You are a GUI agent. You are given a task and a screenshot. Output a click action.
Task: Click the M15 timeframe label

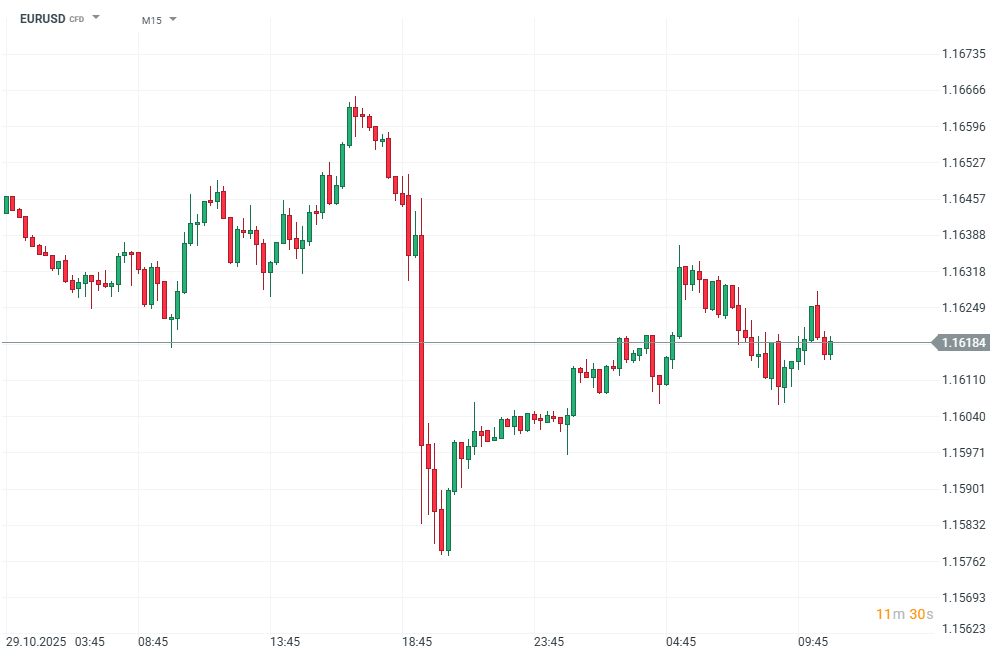pyautogui.click(x=151, y=20)
